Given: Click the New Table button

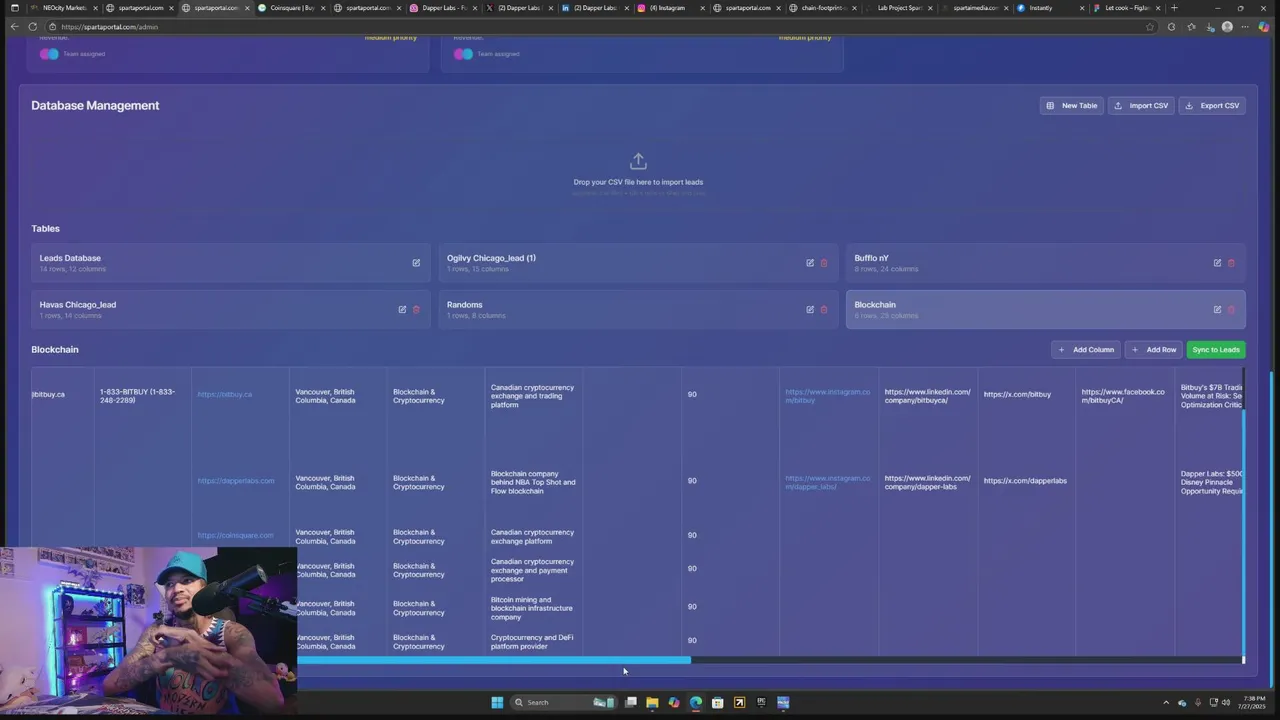Looking at the screenshot, I should pos(1071,105).
